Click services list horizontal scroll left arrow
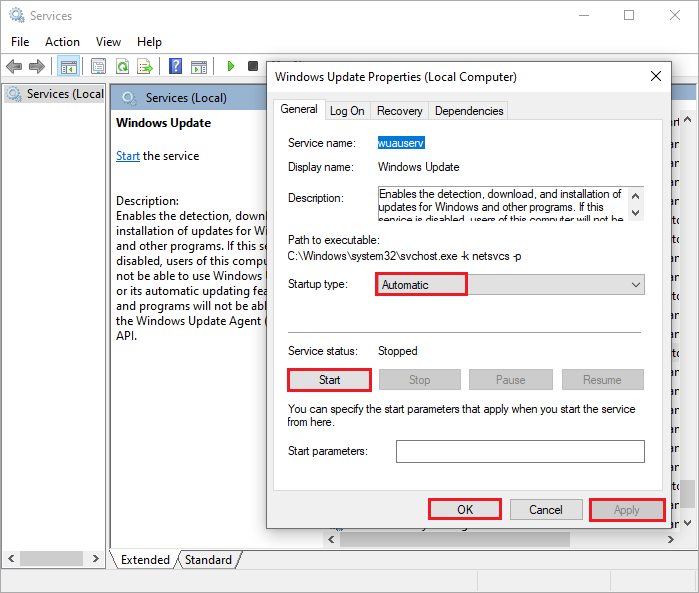This screenshot has height=593, width=699. (x=331, y=539)
